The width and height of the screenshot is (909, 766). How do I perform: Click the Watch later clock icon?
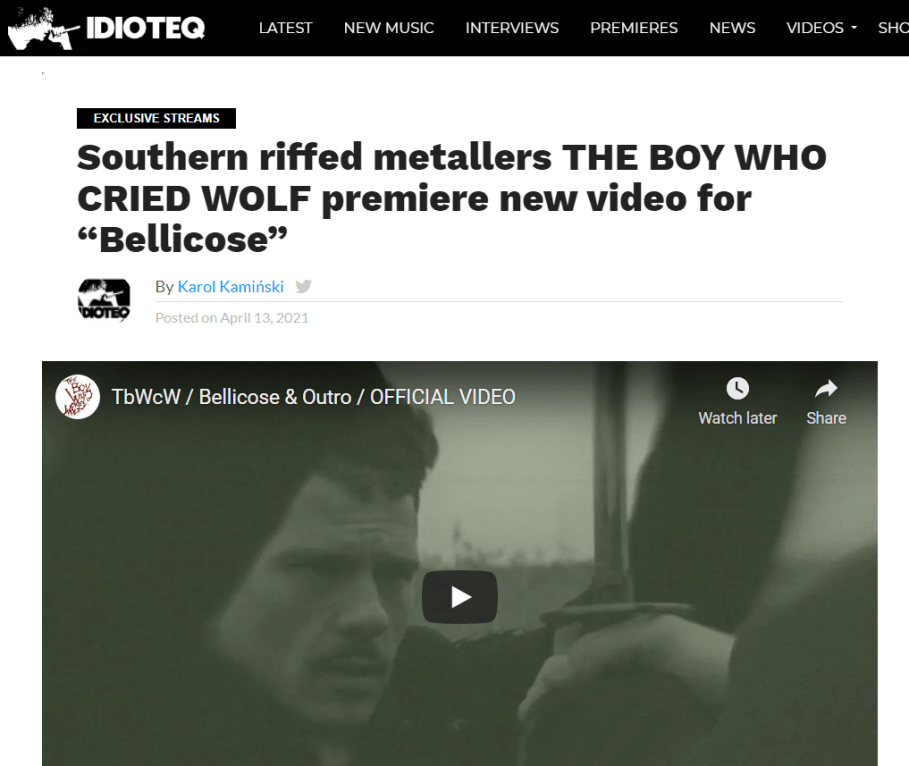(x=737, y=389)
